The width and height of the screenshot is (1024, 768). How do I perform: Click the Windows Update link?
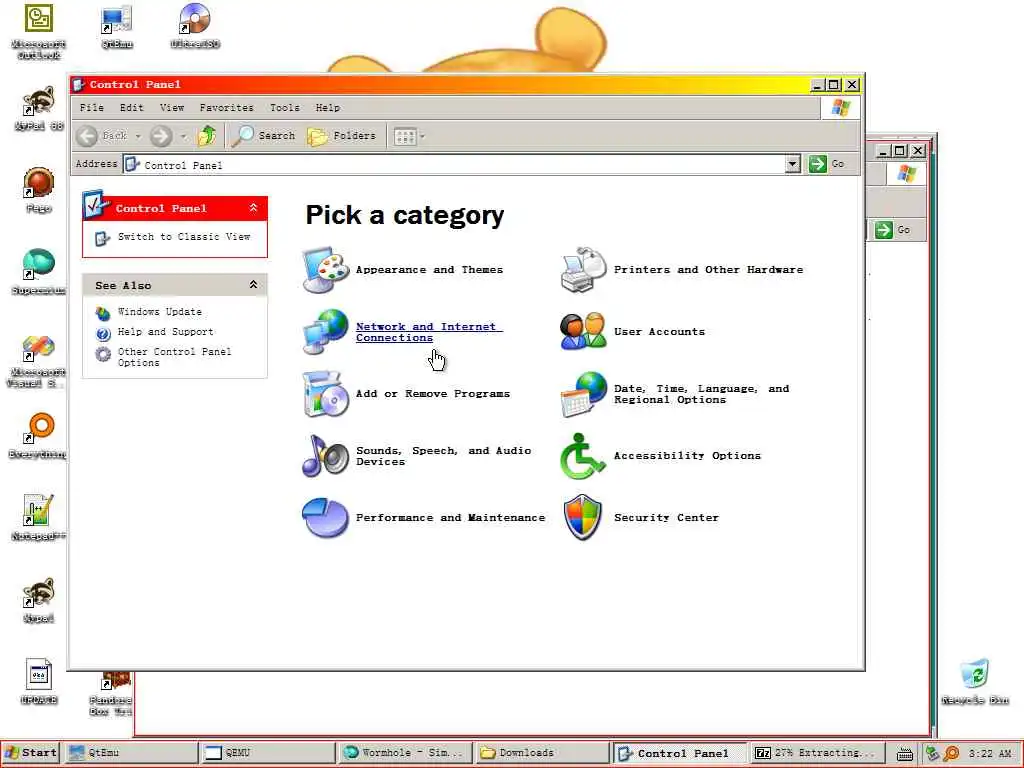[159, 312]
